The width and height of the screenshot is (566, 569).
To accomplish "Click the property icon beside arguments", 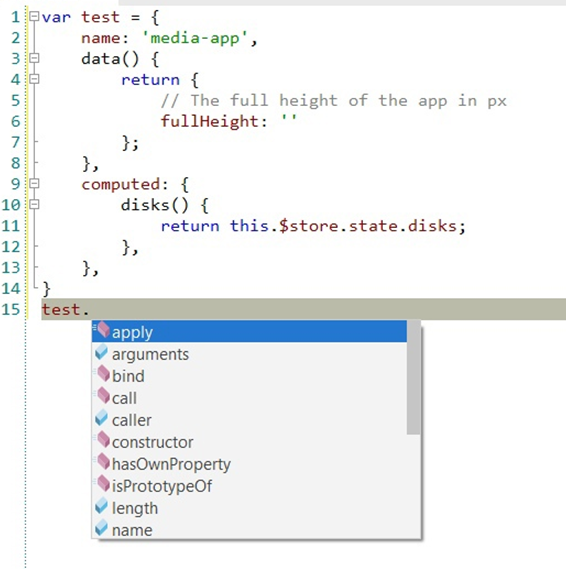I will click(x=102, y=352).
